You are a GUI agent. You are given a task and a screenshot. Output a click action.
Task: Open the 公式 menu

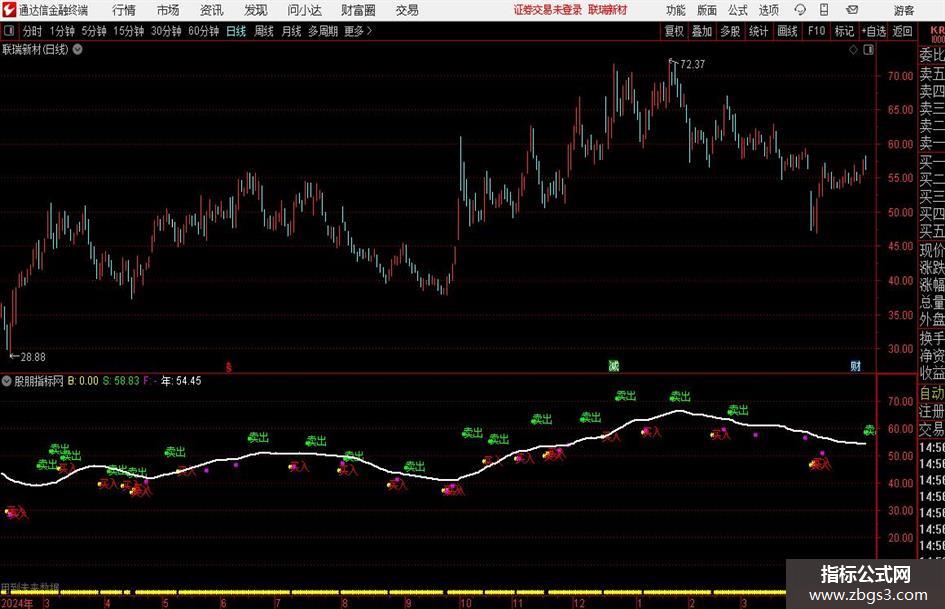click(738, 10)
